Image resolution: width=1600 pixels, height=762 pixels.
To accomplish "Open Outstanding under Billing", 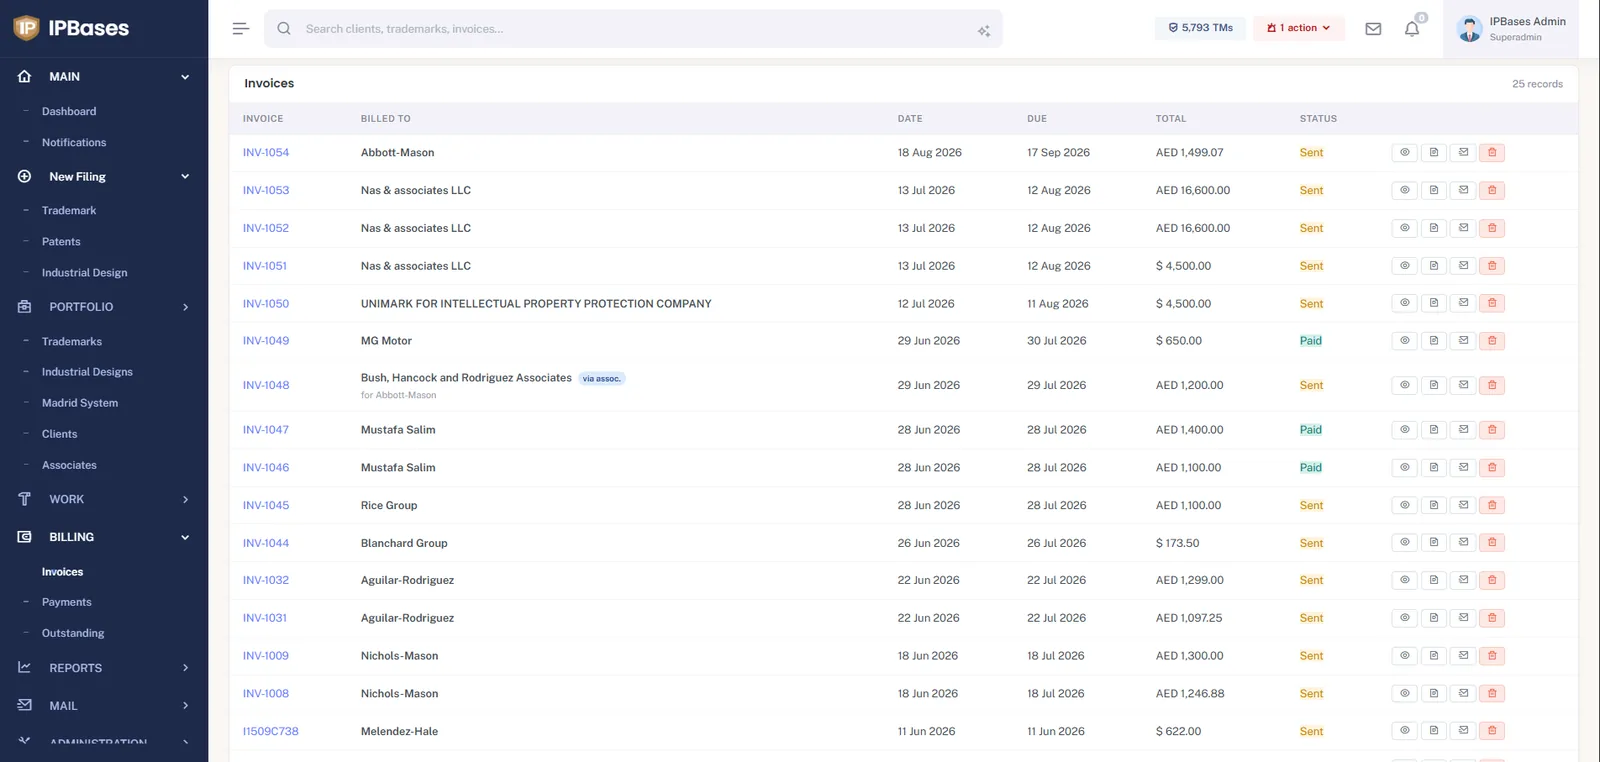I will pyautogui.click(x=73, y=633).
